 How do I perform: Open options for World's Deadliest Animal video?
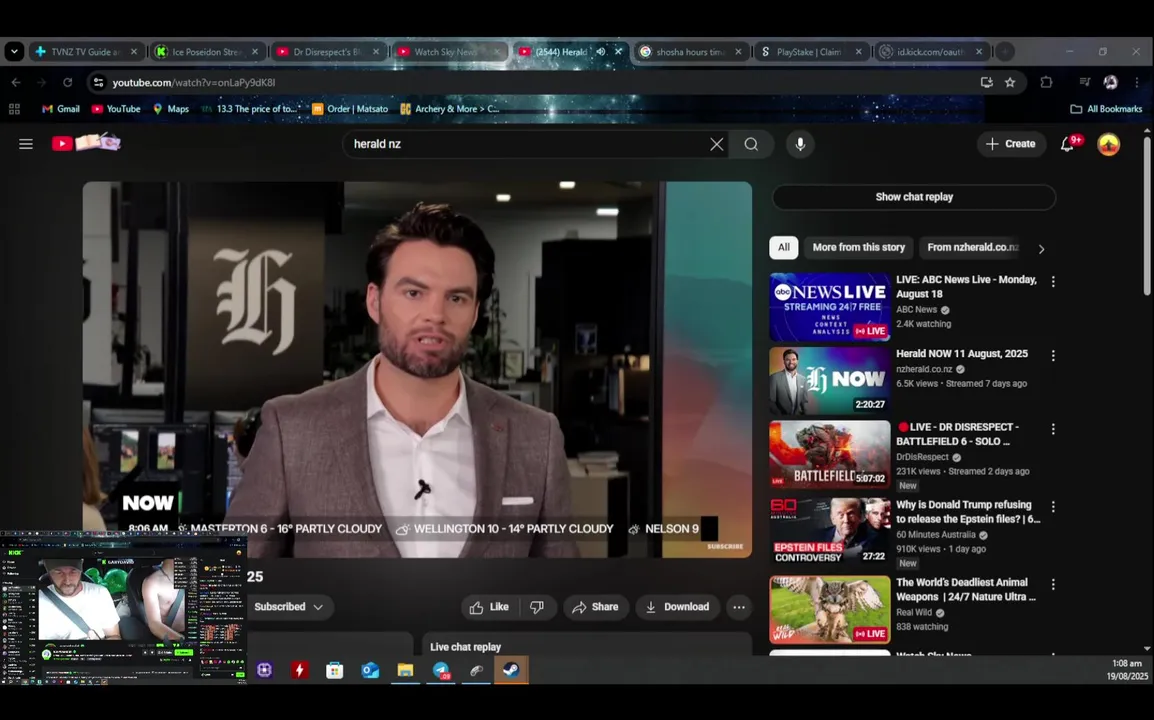tap(1053, 585)
